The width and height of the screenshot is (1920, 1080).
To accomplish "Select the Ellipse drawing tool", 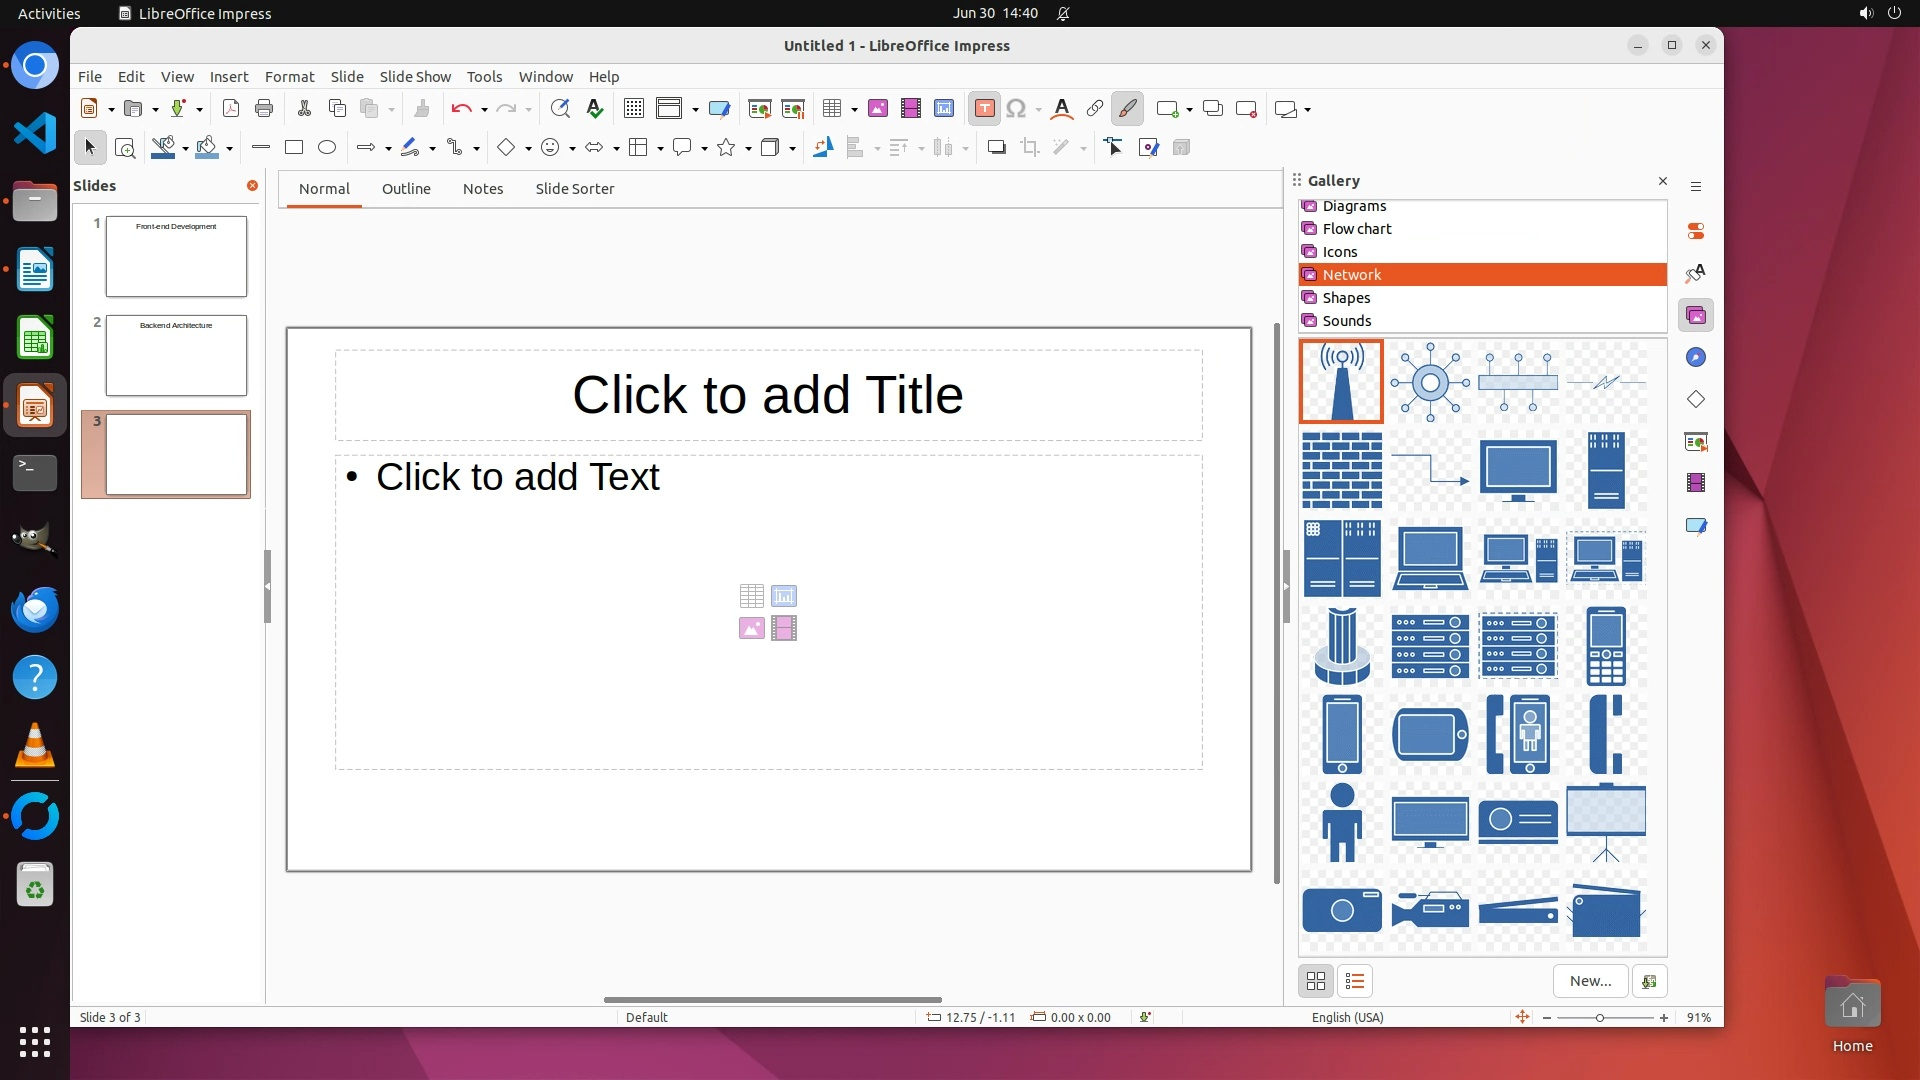I will click(x=326, y=148).
